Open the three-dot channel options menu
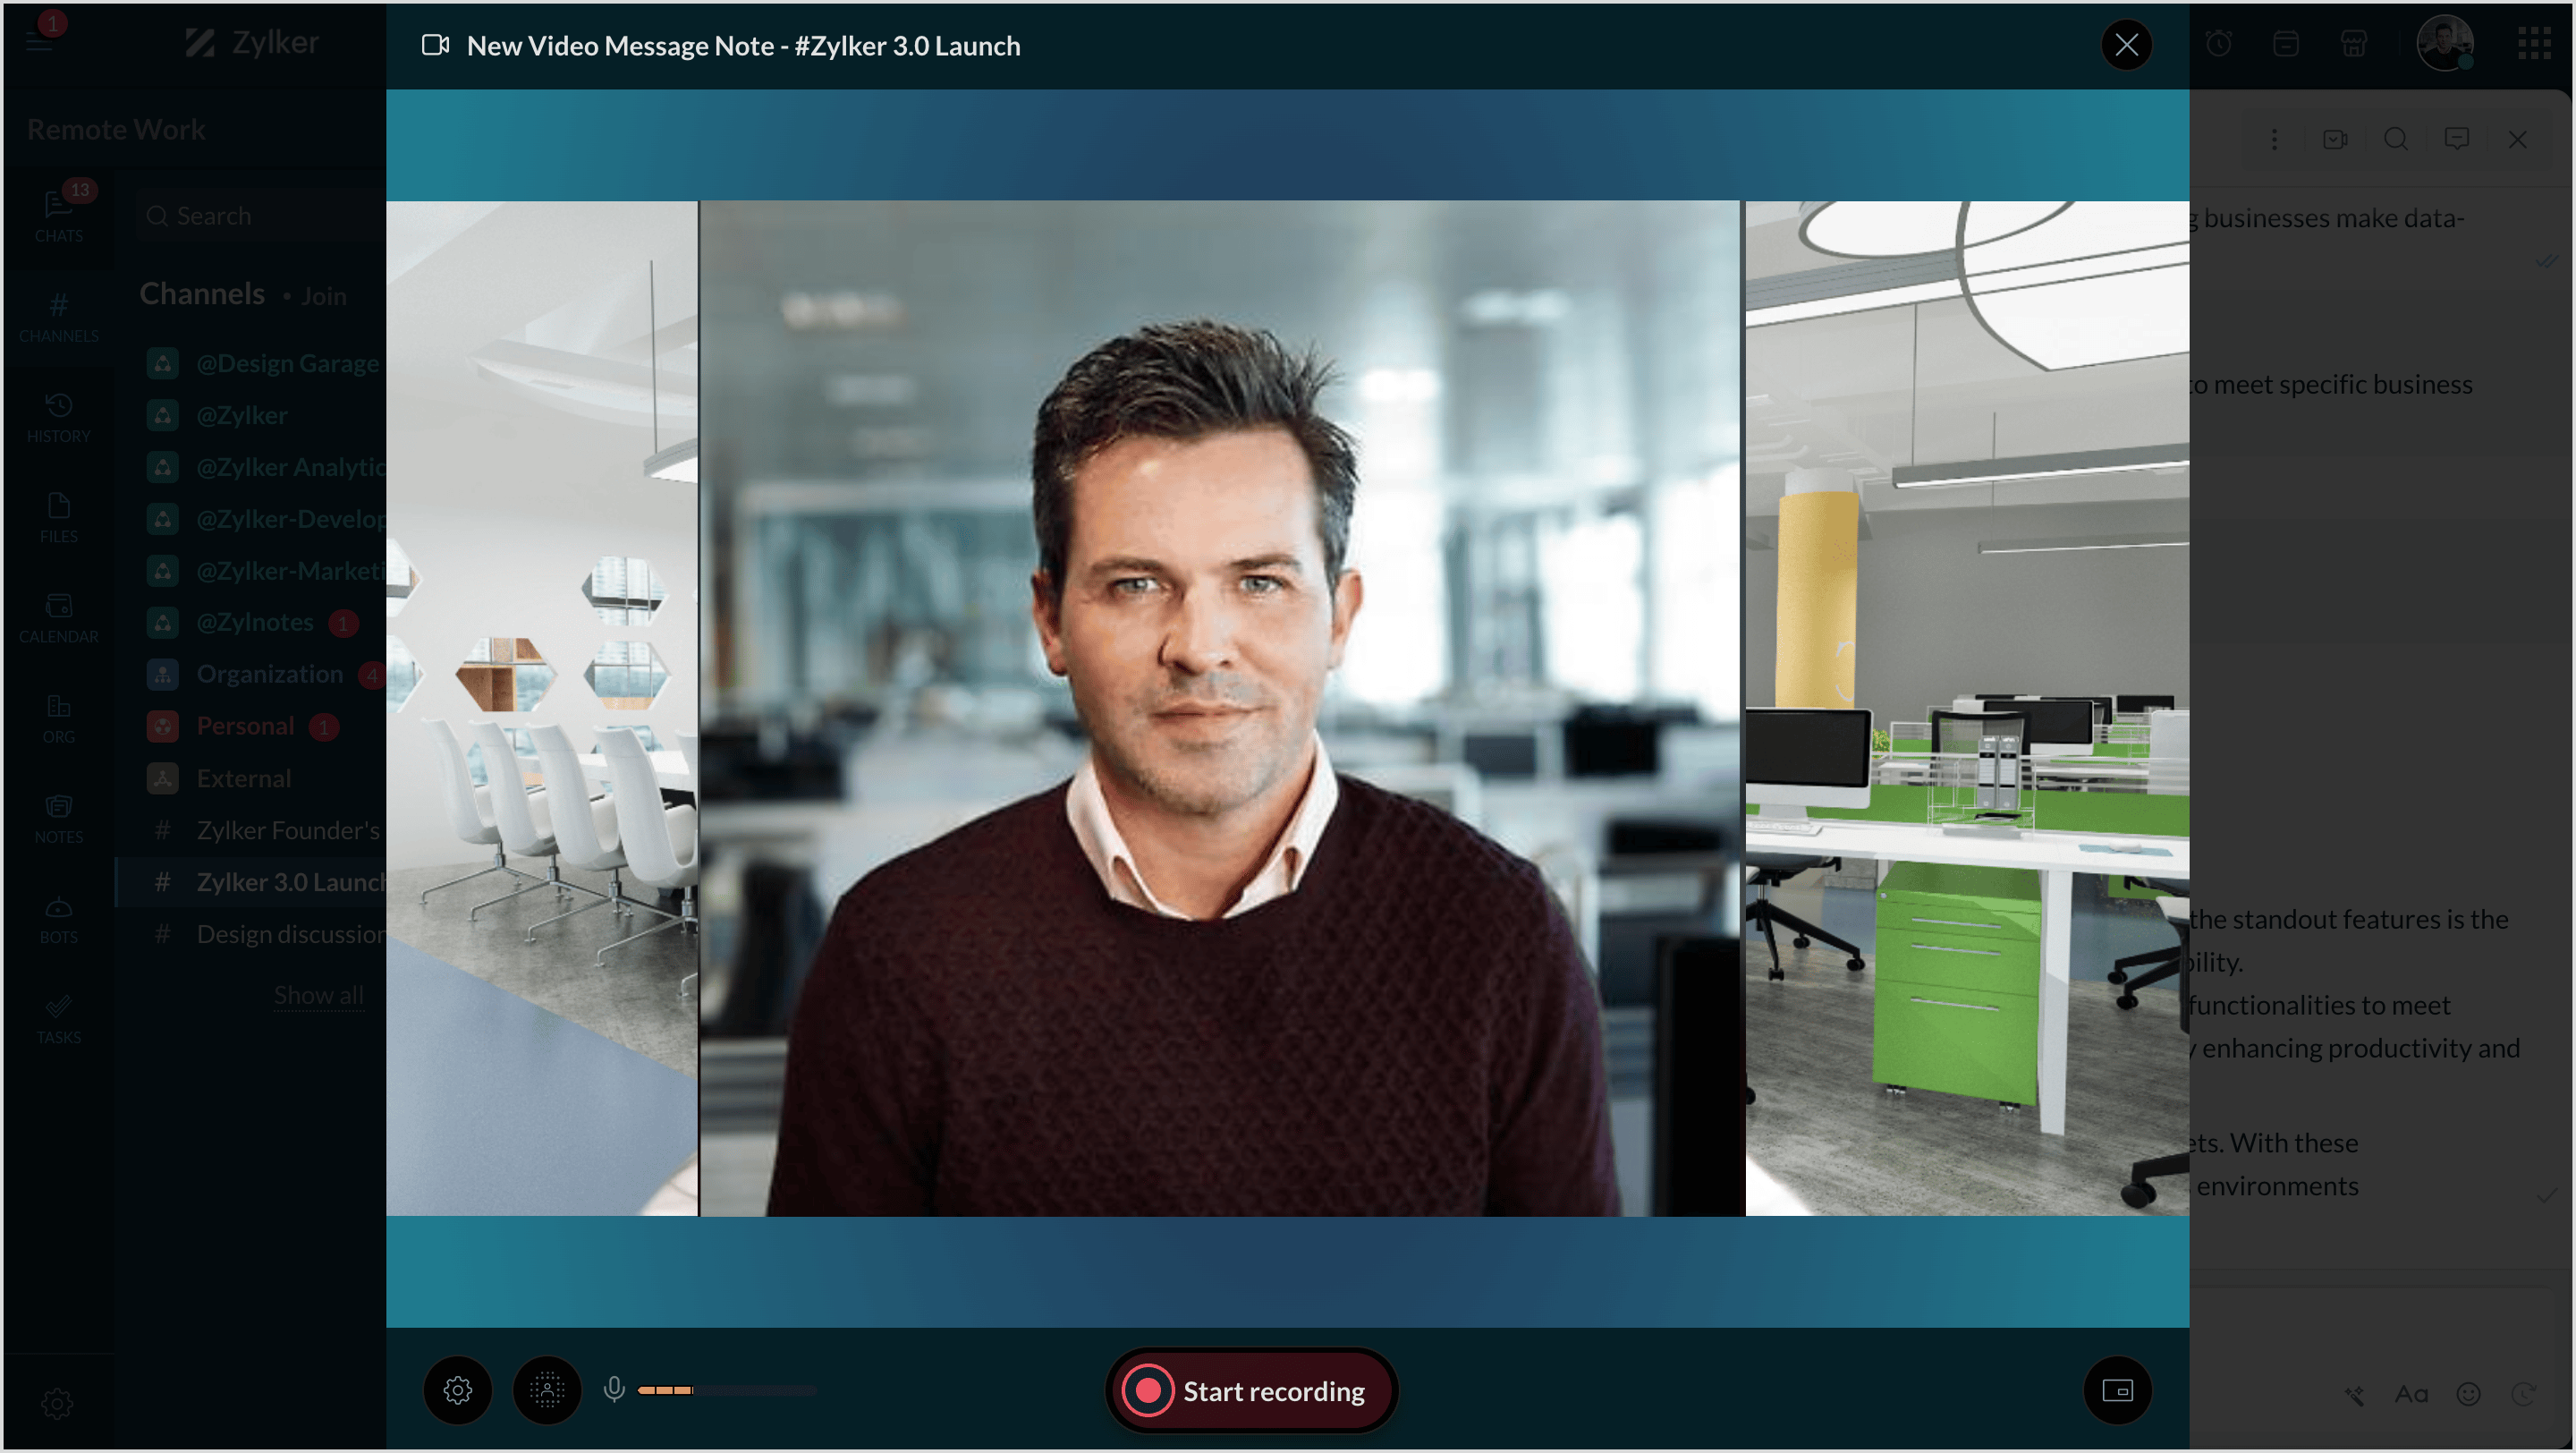The width and height of the screenshot is (2576, 1453). pos(2274,139)
